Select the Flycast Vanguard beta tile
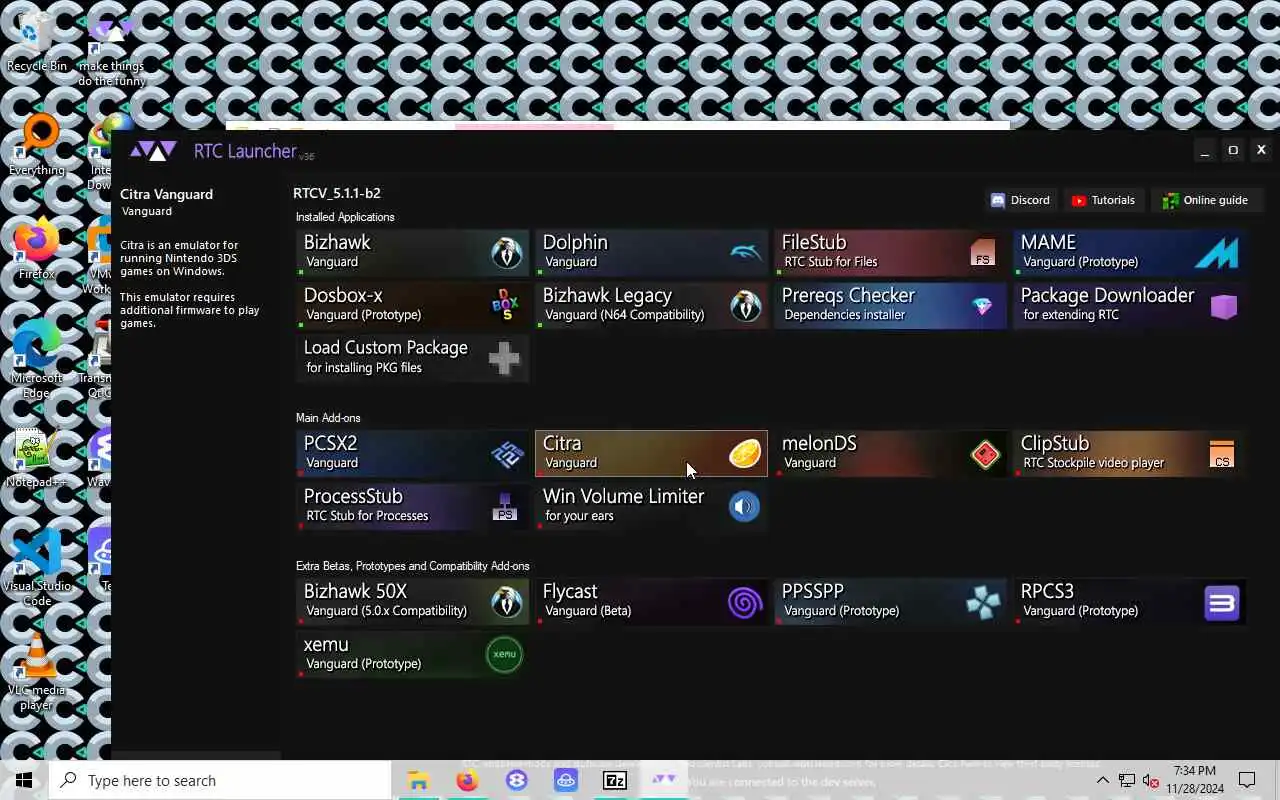The height and width of the screenshot is (800, 1280). click(651, 602)
